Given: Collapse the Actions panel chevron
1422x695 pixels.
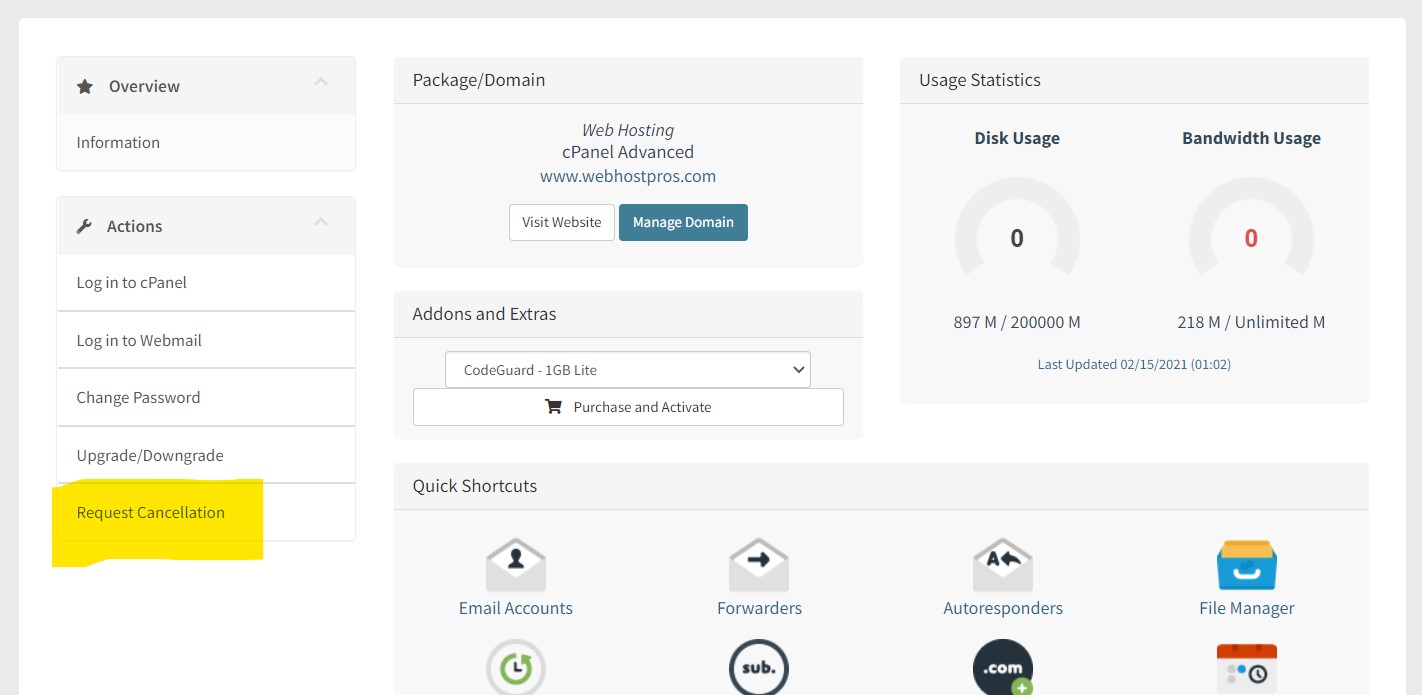Looking at the screenshot, I should pyautogui.click(x=321, y=222).
